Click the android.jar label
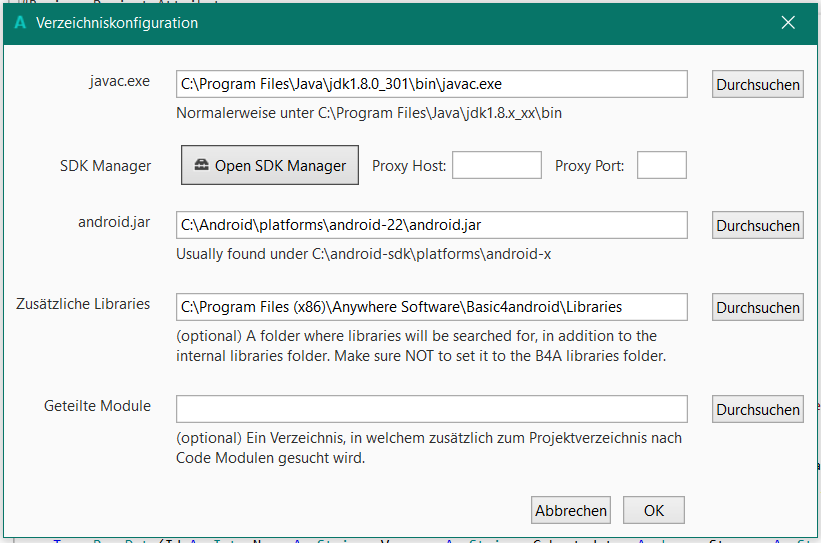The image size is (821, 543). pyautogui.click(x=114, y=222)
